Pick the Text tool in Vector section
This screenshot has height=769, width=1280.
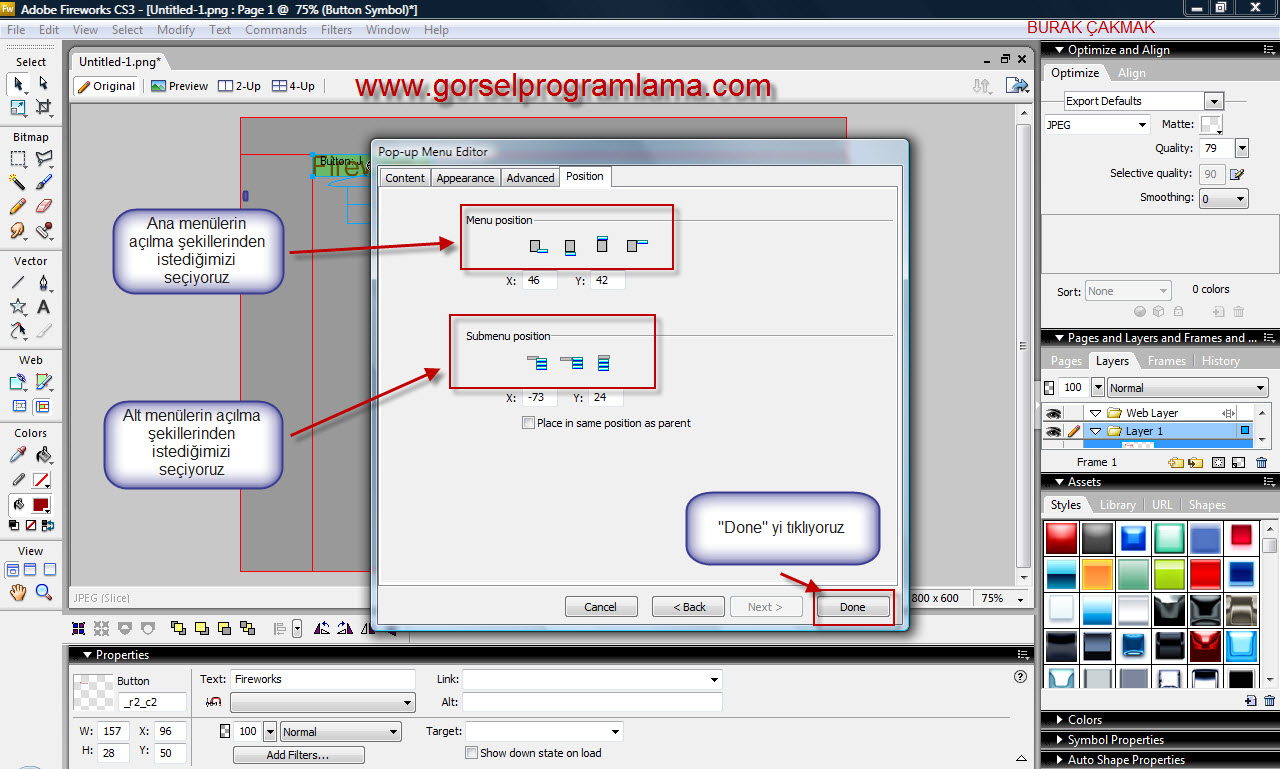pos(43,307)
